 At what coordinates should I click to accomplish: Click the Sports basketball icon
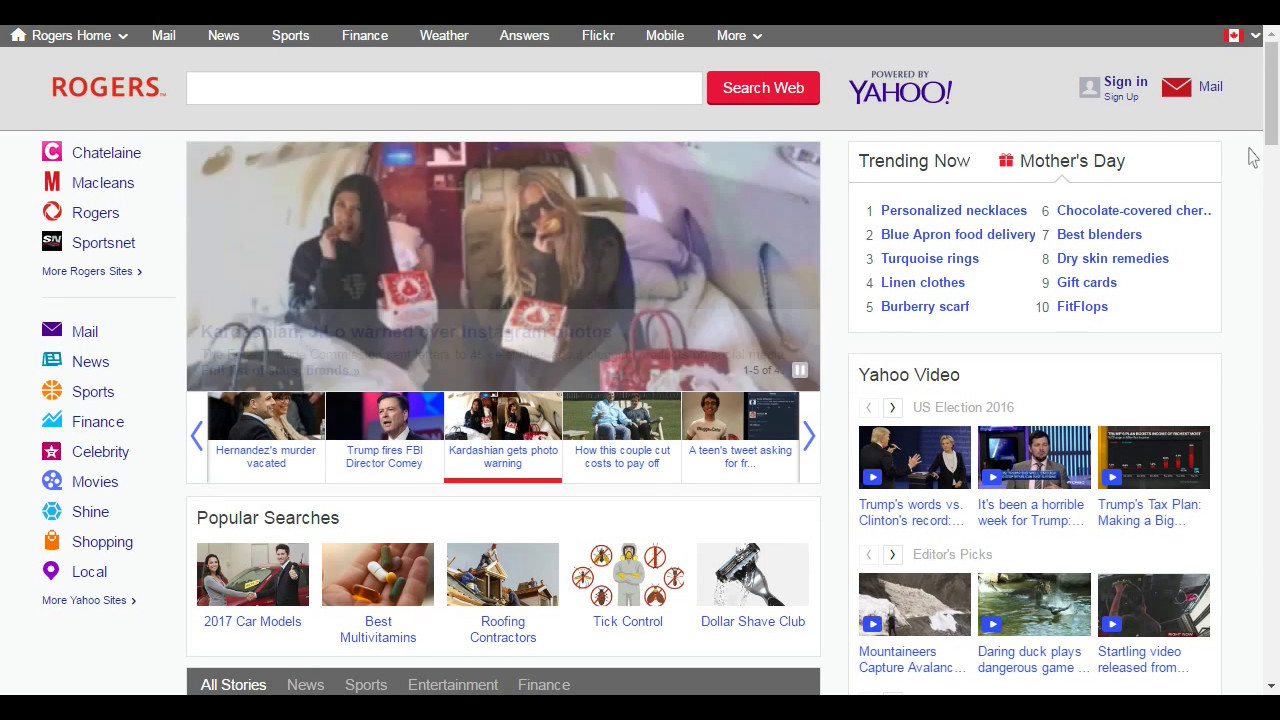point(52,391)
